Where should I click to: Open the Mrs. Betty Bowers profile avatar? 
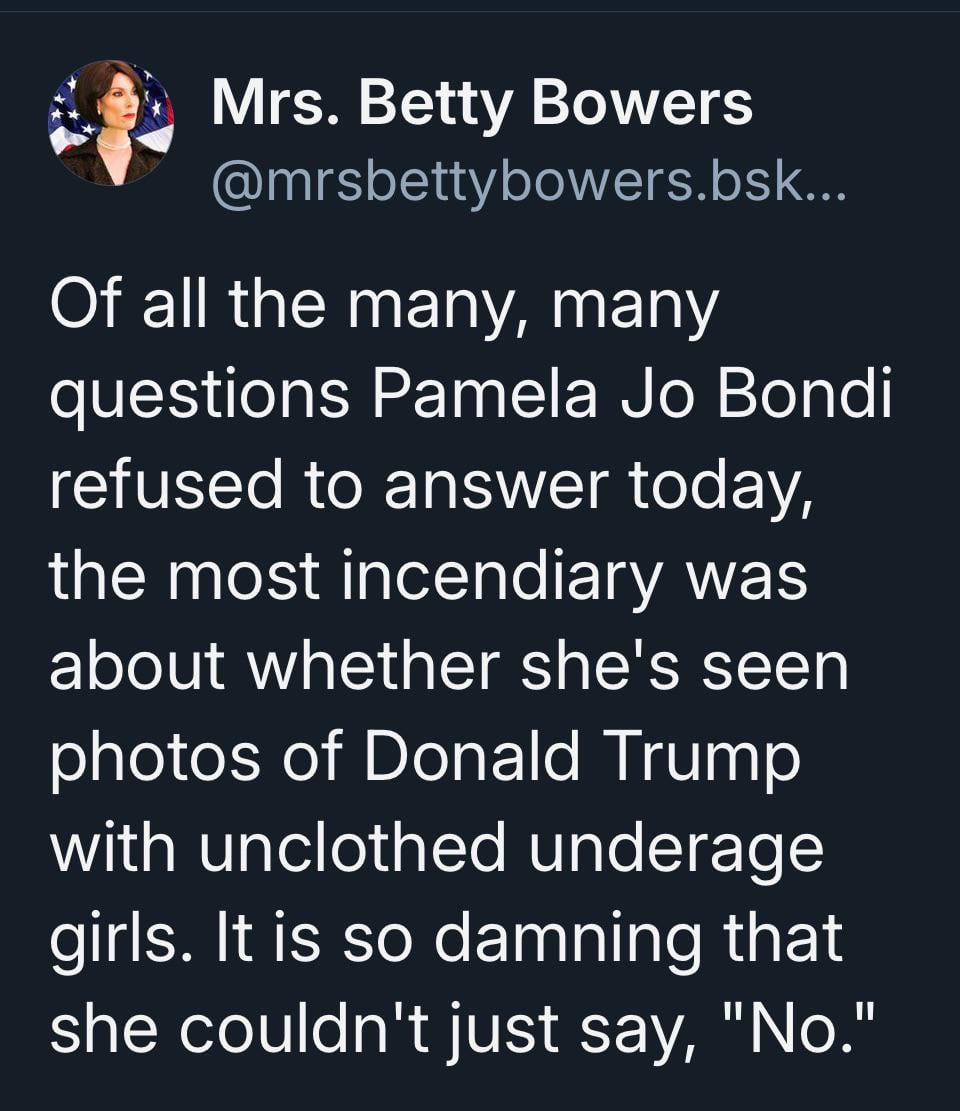(111, 123)
